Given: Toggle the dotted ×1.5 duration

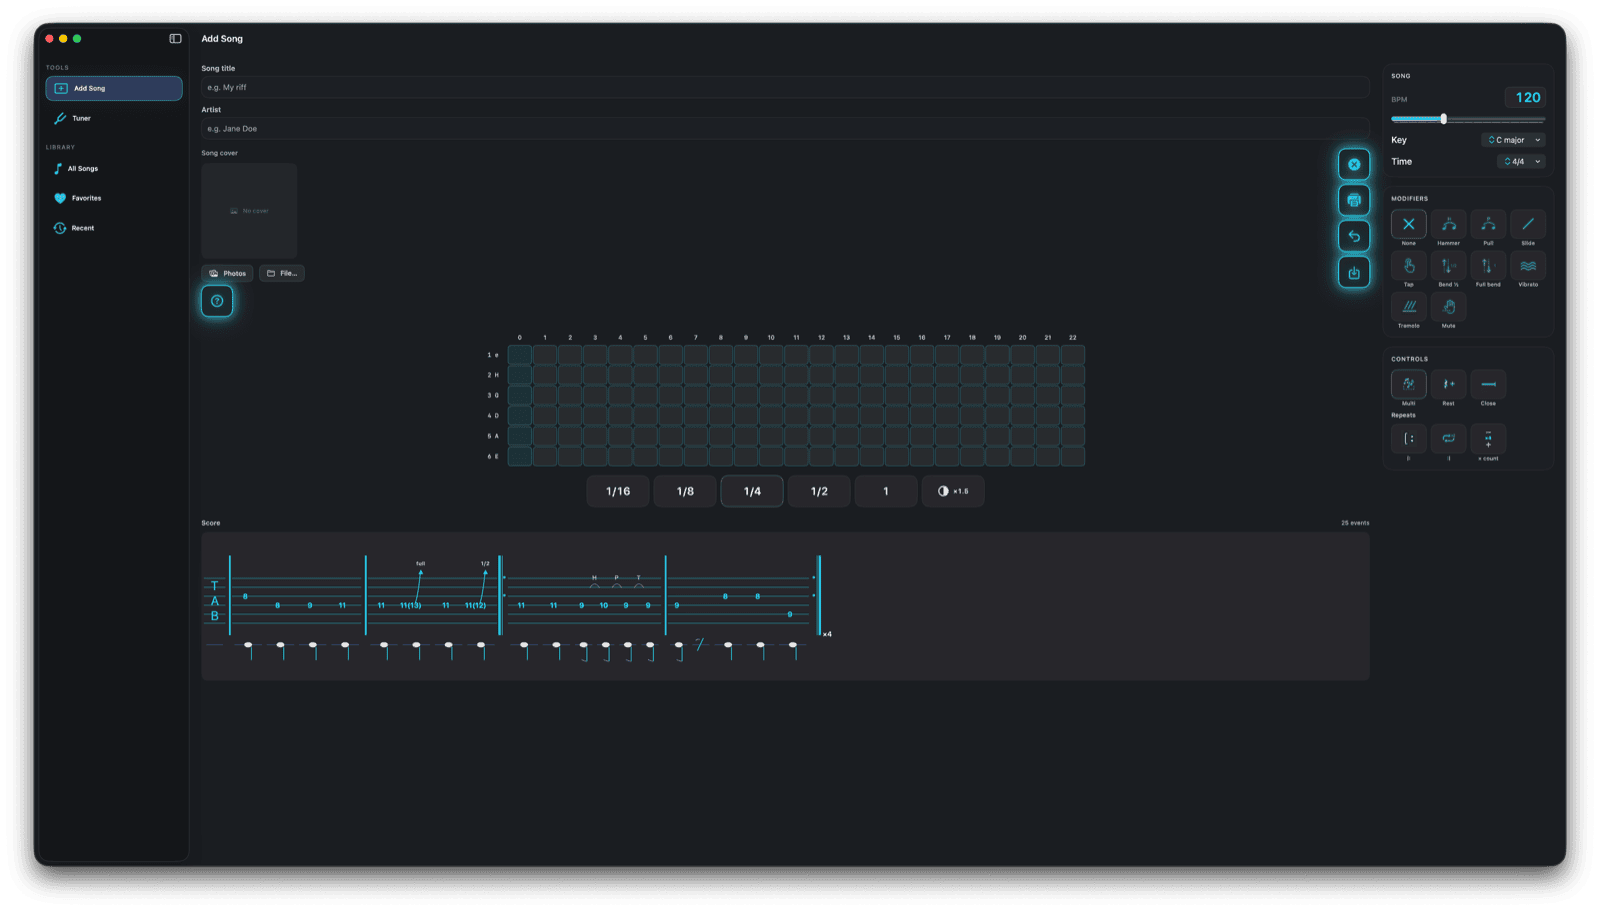Looking at the screenshot, I should click(953, 491).
